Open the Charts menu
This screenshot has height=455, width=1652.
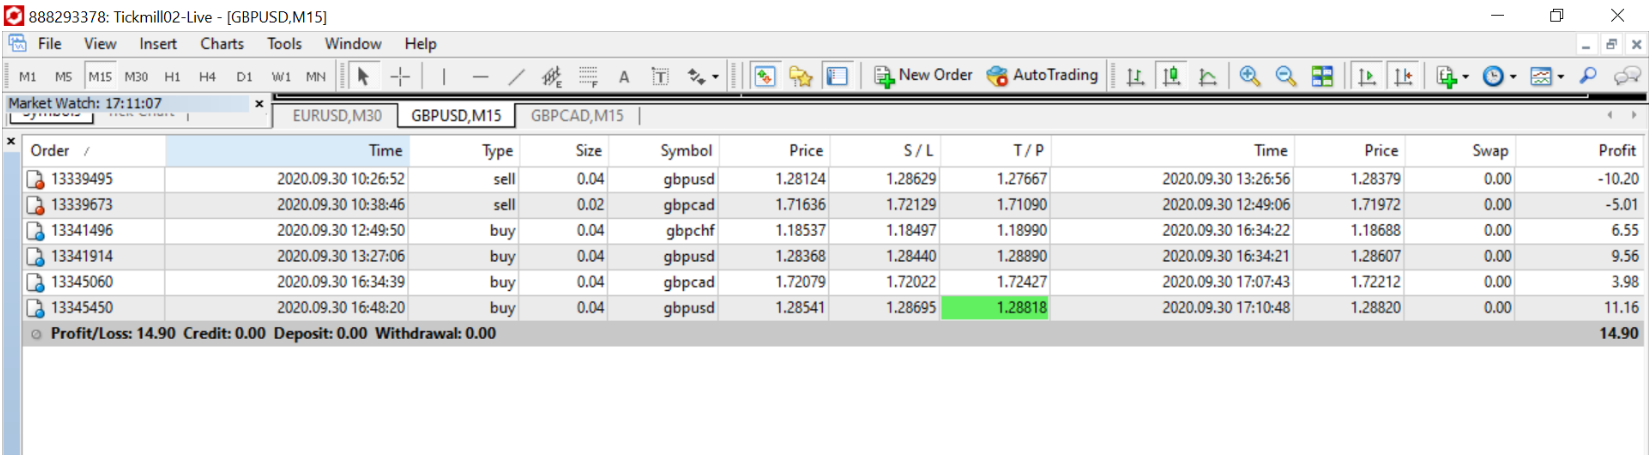tap(221, 44)
